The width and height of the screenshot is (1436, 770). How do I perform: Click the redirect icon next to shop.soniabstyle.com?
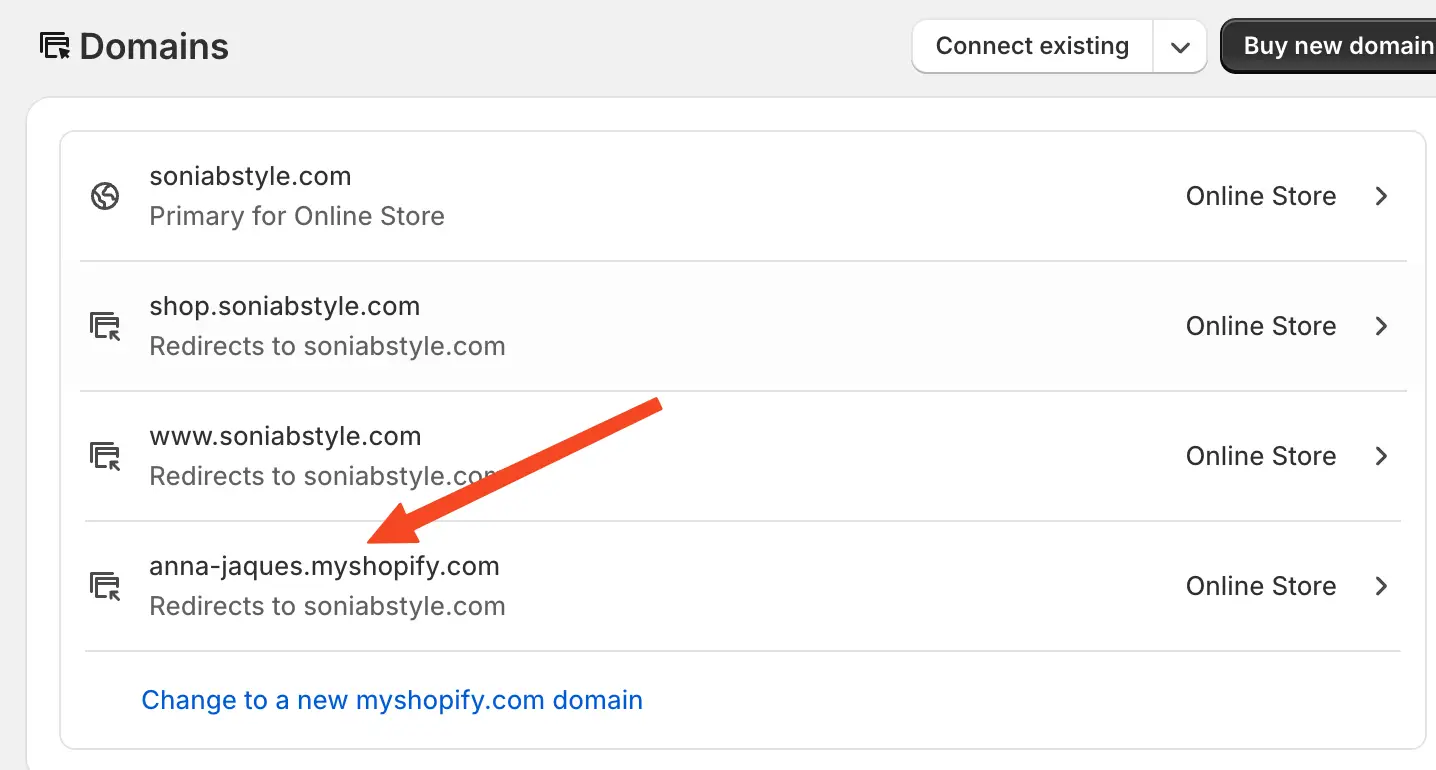pos(104,326)
